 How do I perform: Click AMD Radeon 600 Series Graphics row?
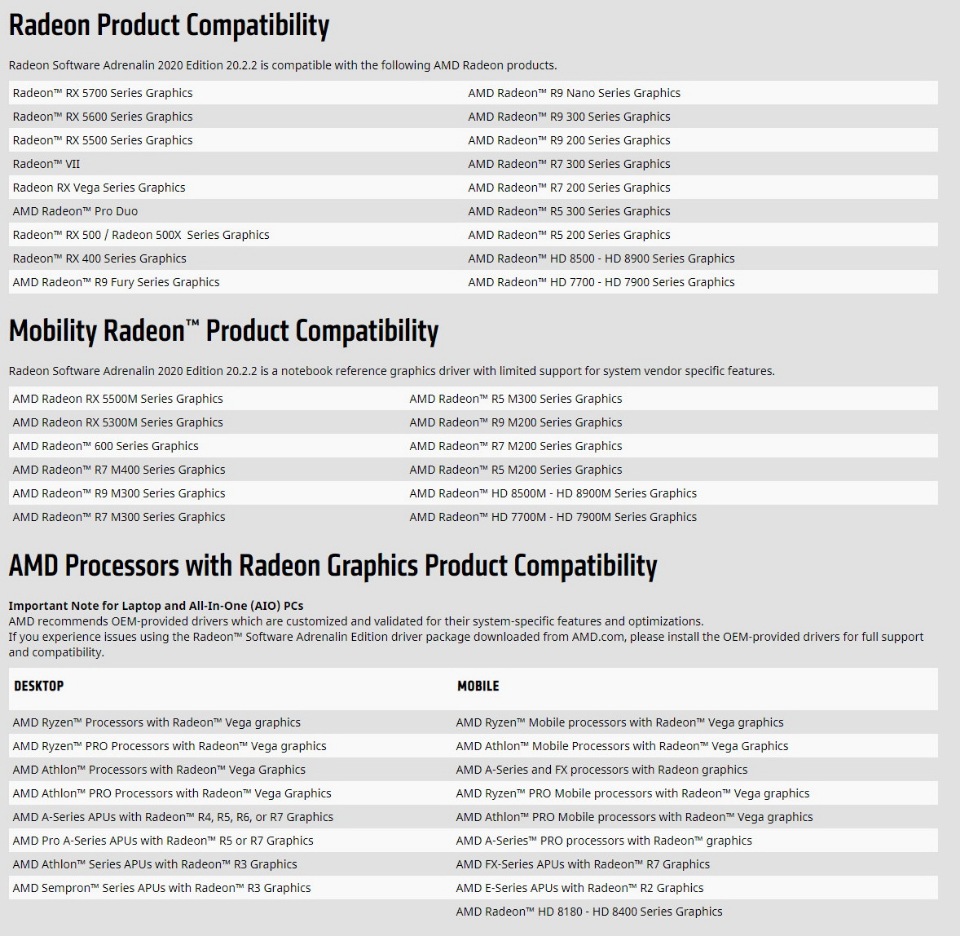105,446
